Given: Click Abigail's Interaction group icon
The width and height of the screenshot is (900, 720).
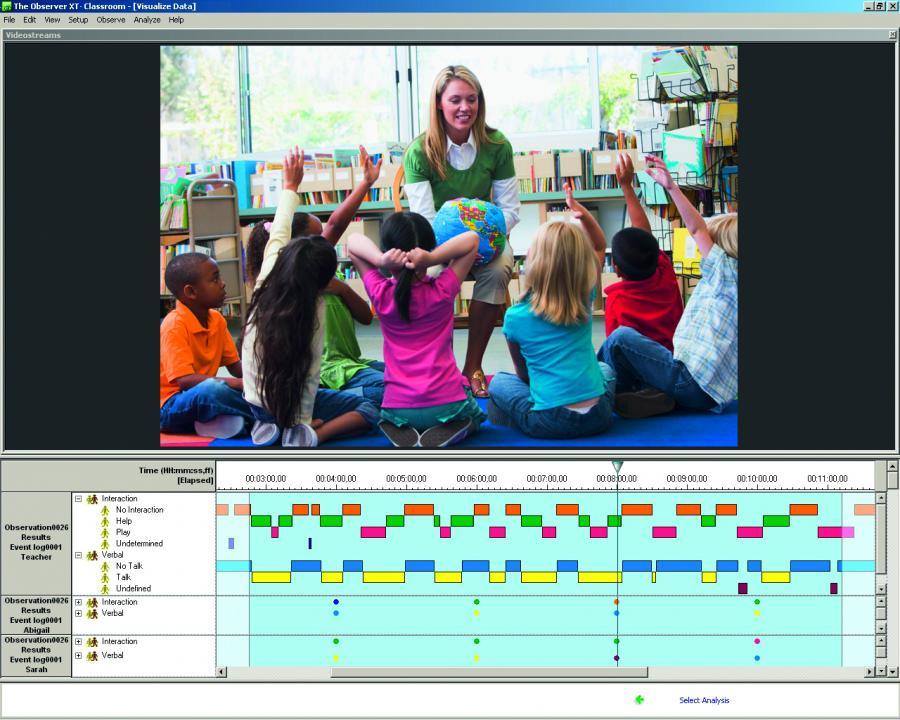Looking at the screenshot, I should tap(92, 602).
